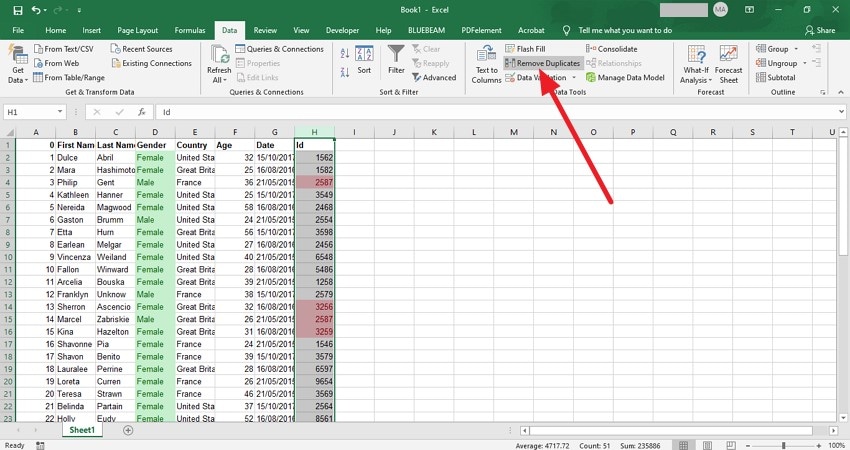
Task: Undo the last action
Action: pos(36,10)
